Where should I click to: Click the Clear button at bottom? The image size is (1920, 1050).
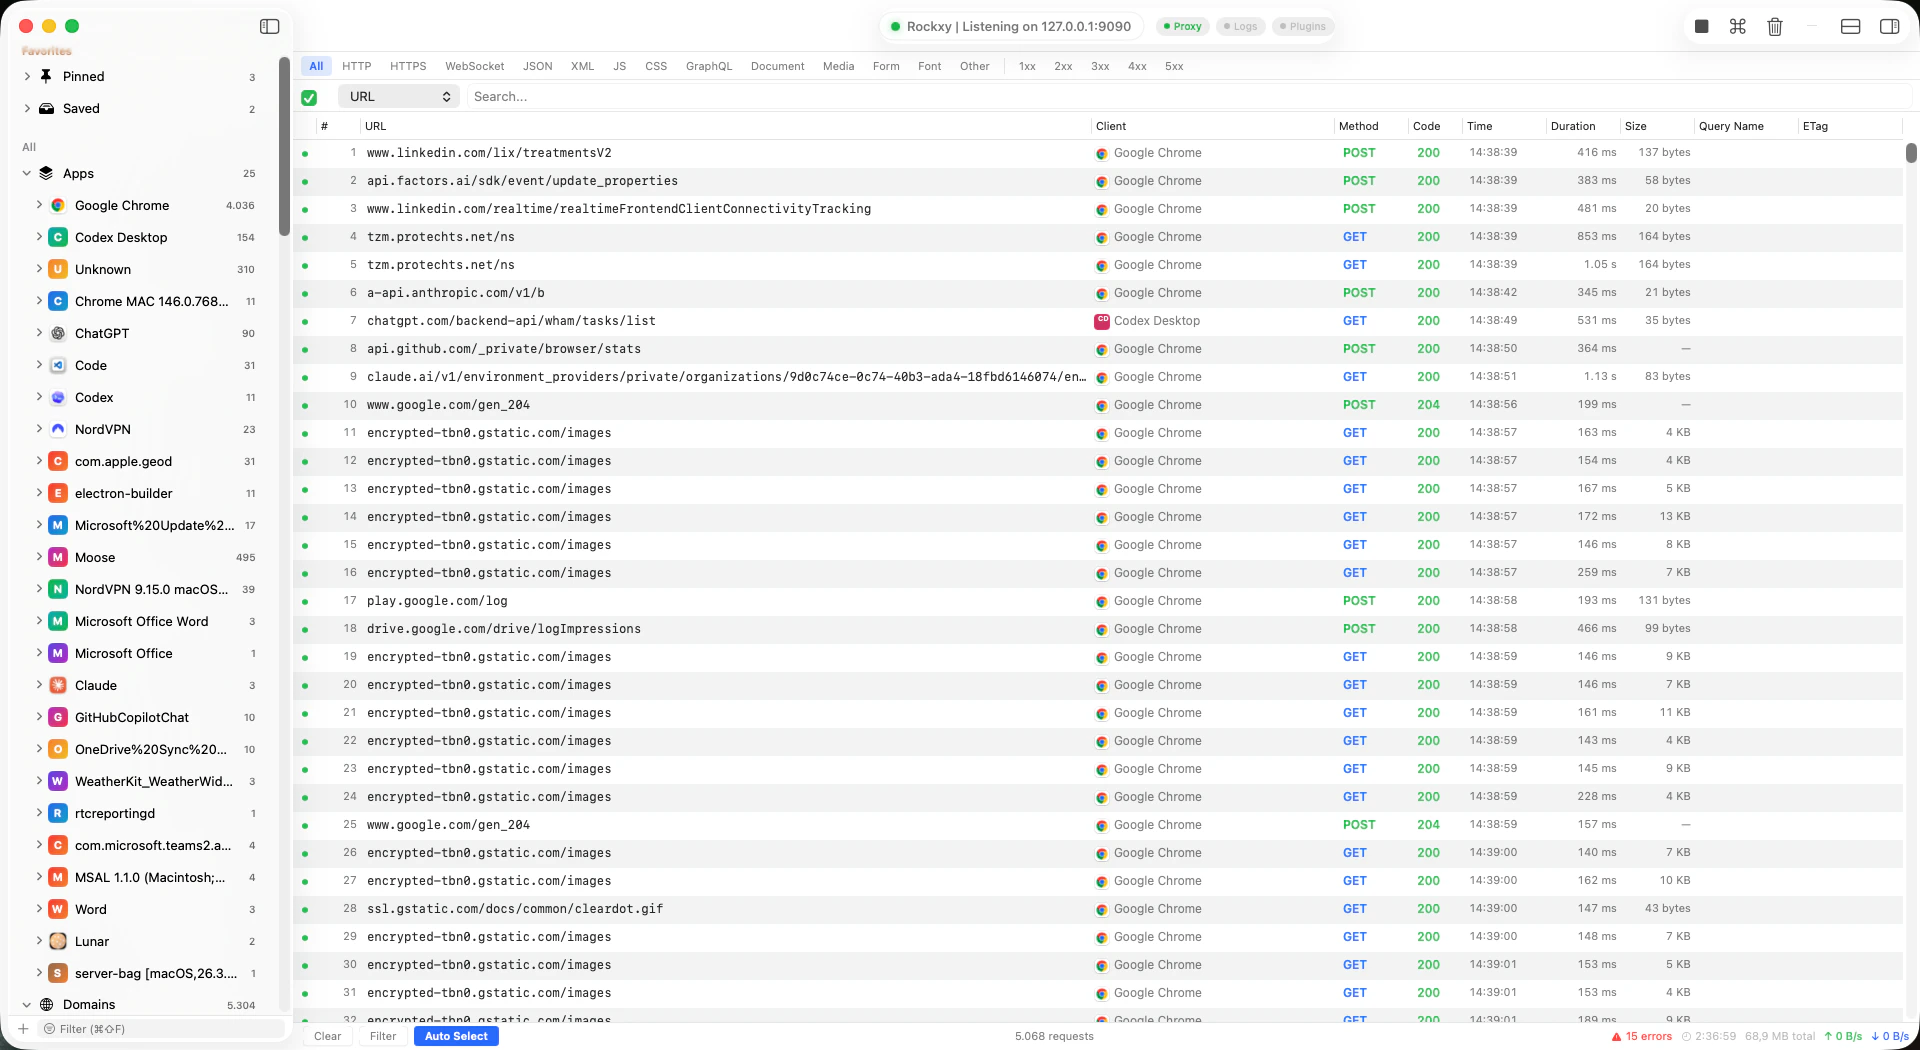327,1036
